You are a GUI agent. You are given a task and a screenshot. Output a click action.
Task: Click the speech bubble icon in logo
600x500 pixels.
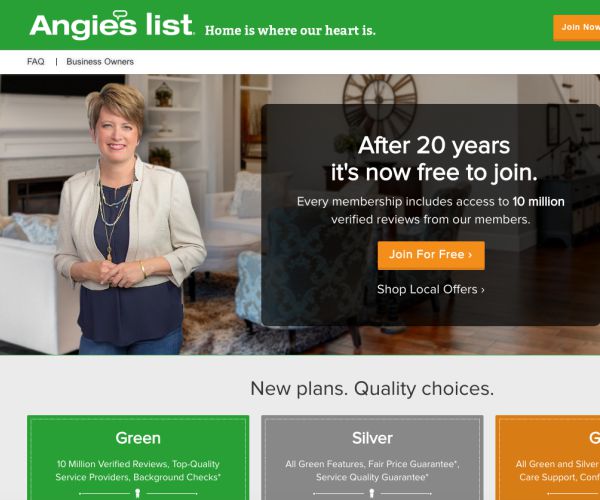(x=120, y=15)
